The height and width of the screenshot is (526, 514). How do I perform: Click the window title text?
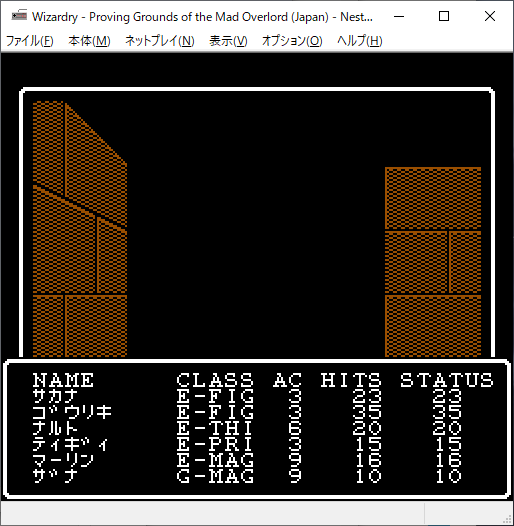(x=202, y=16)
